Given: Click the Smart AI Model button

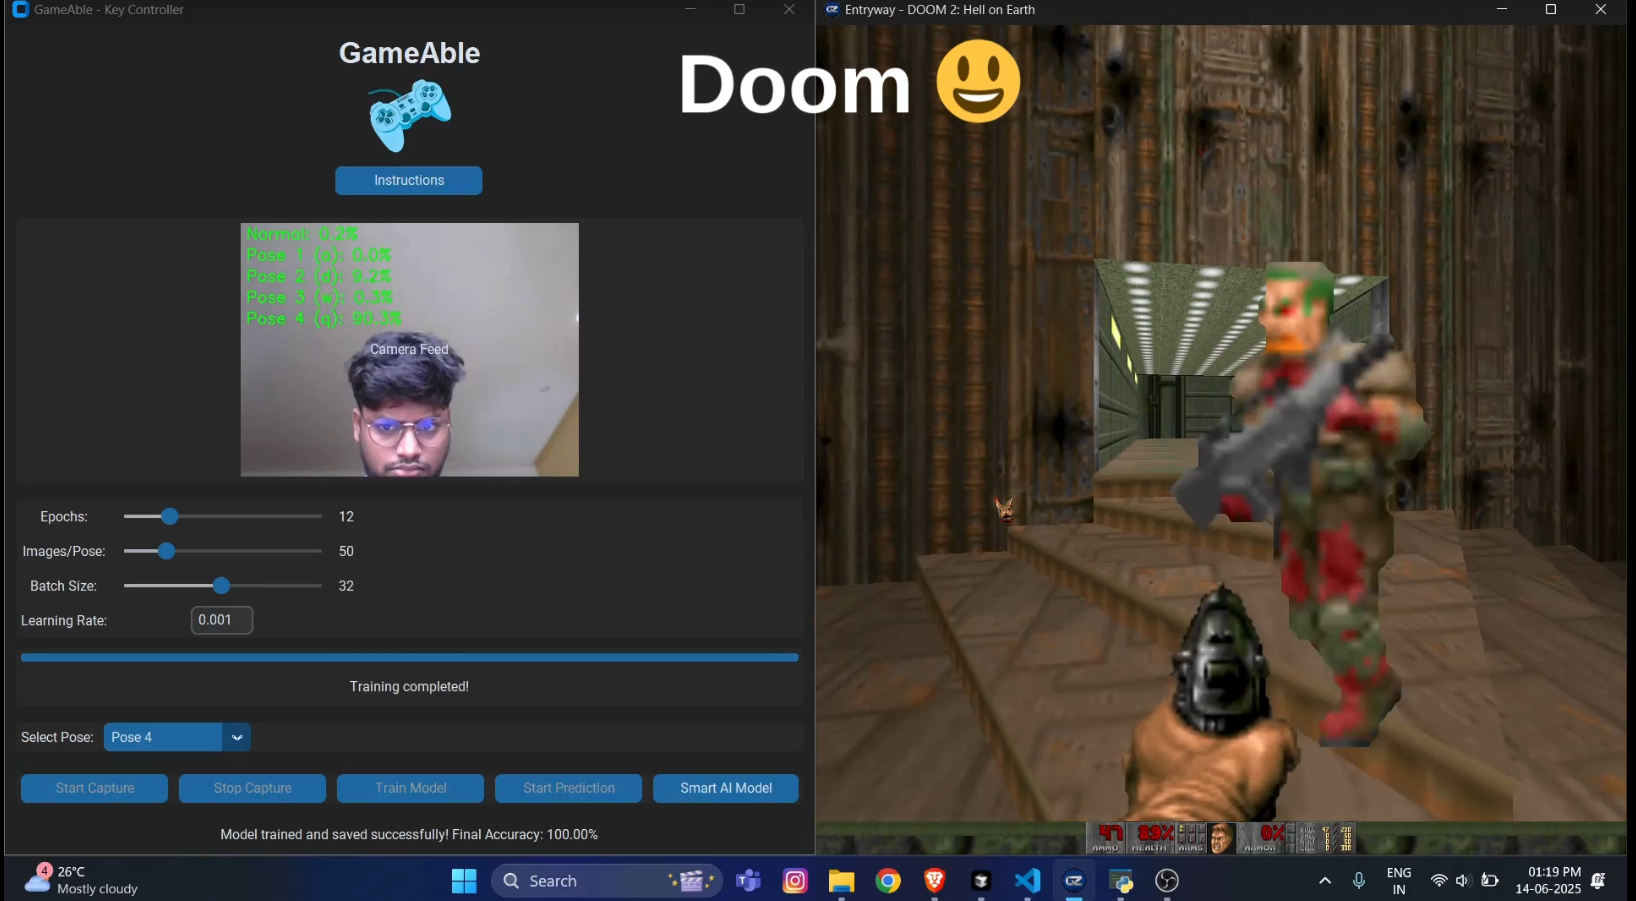Looking at the screenshot, I should pyautogui.click(x=726, y=788).
